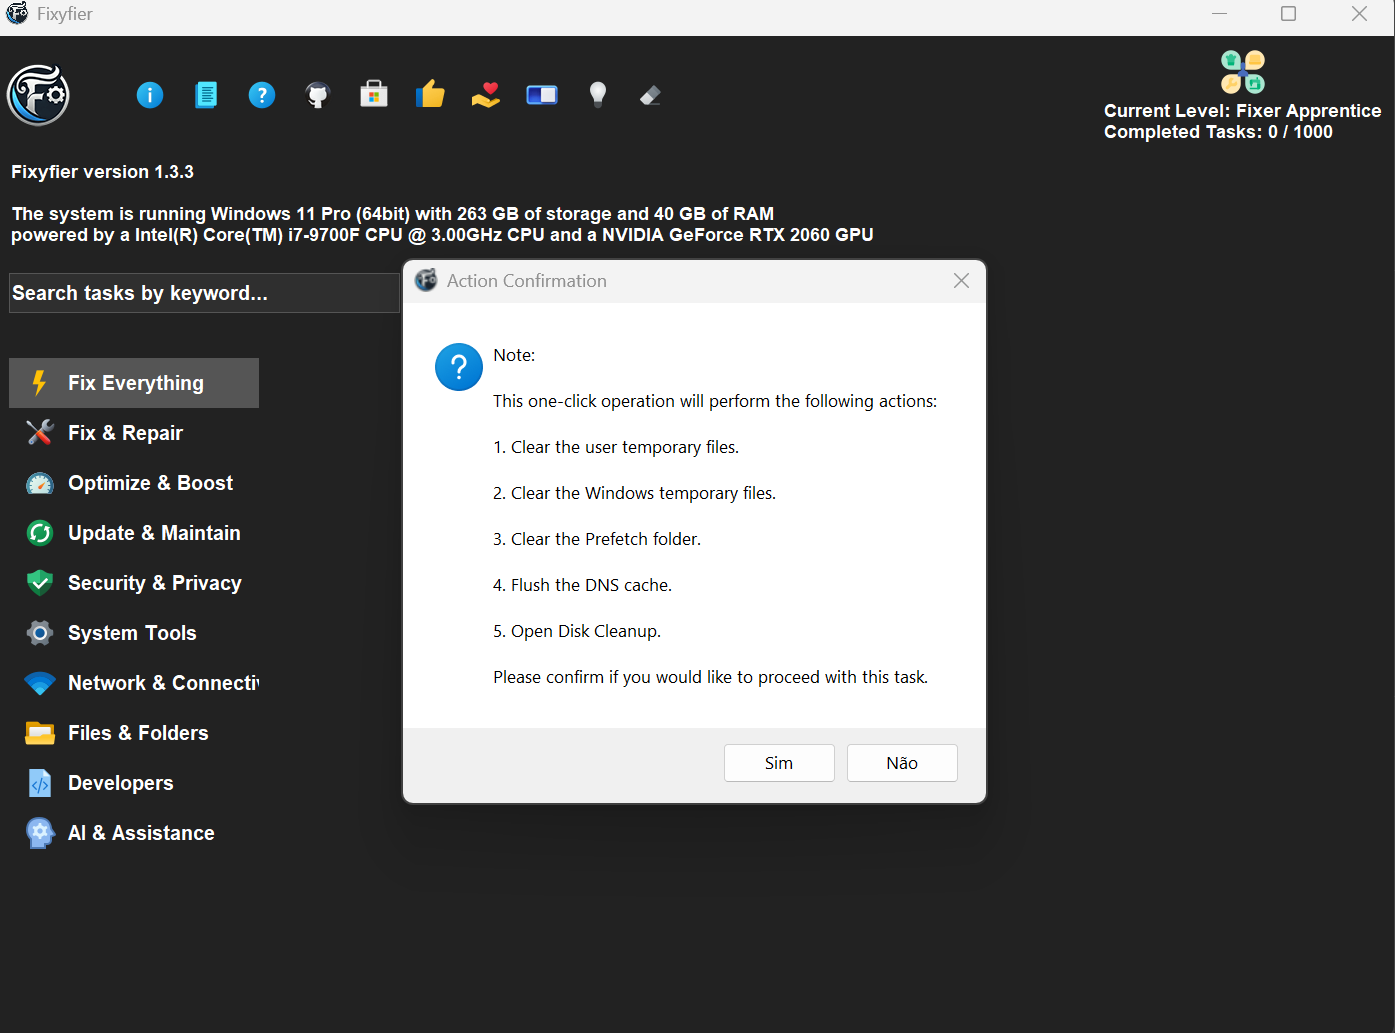This screenshot has height=1033, width=1395.
Task: Click the light bulb icon
Action: [598, 95]
